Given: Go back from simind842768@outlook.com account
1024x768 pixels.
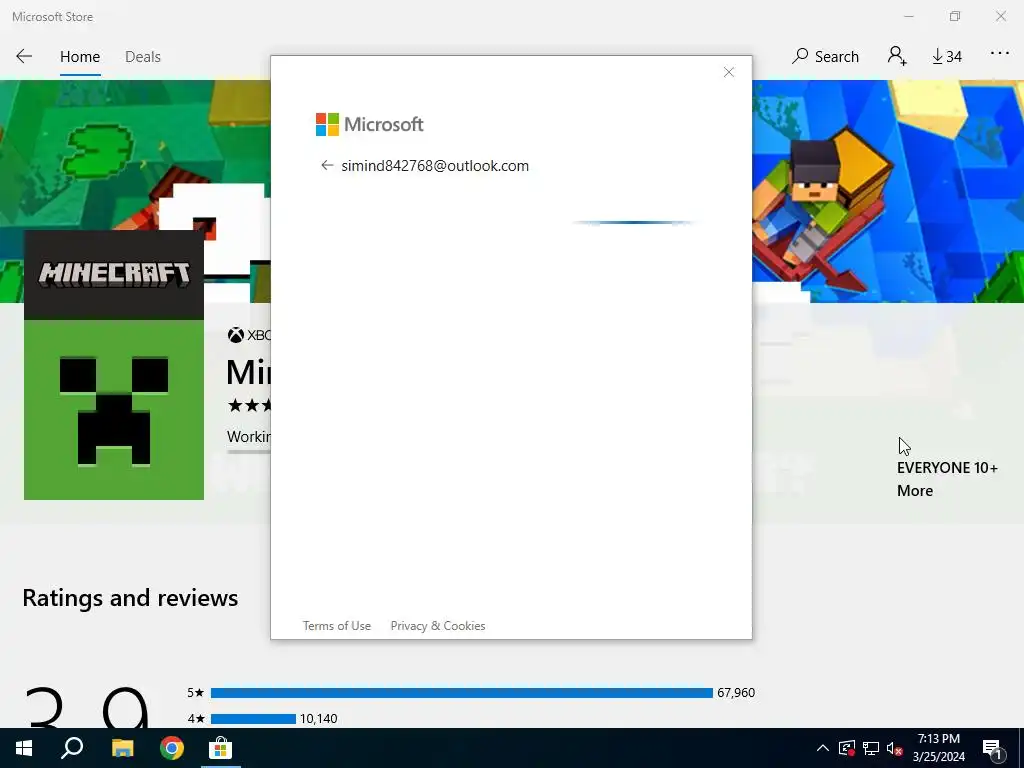Looking at the screenshot, I should [327, 165].
